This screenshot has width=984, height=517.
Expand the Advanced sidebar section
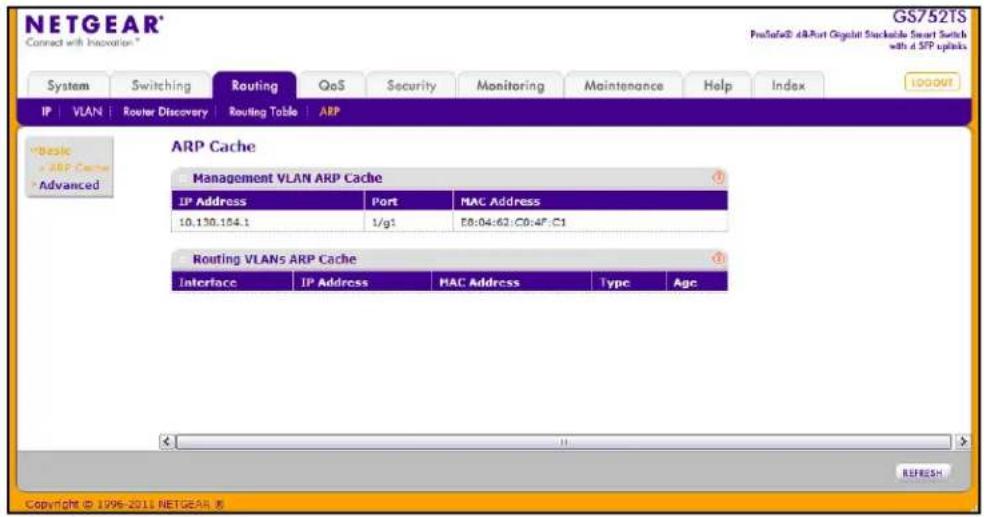[x=68, y=185]
